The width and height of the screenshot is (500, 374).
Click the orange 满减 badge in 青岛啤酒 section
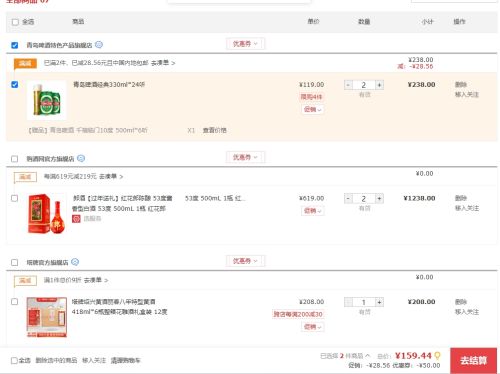(x=25, y=63)
